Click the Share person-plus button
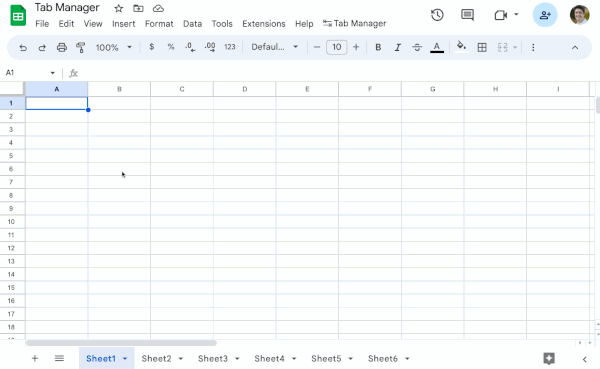600x369 pixels. pyautogui.click(x=545, y=15)
